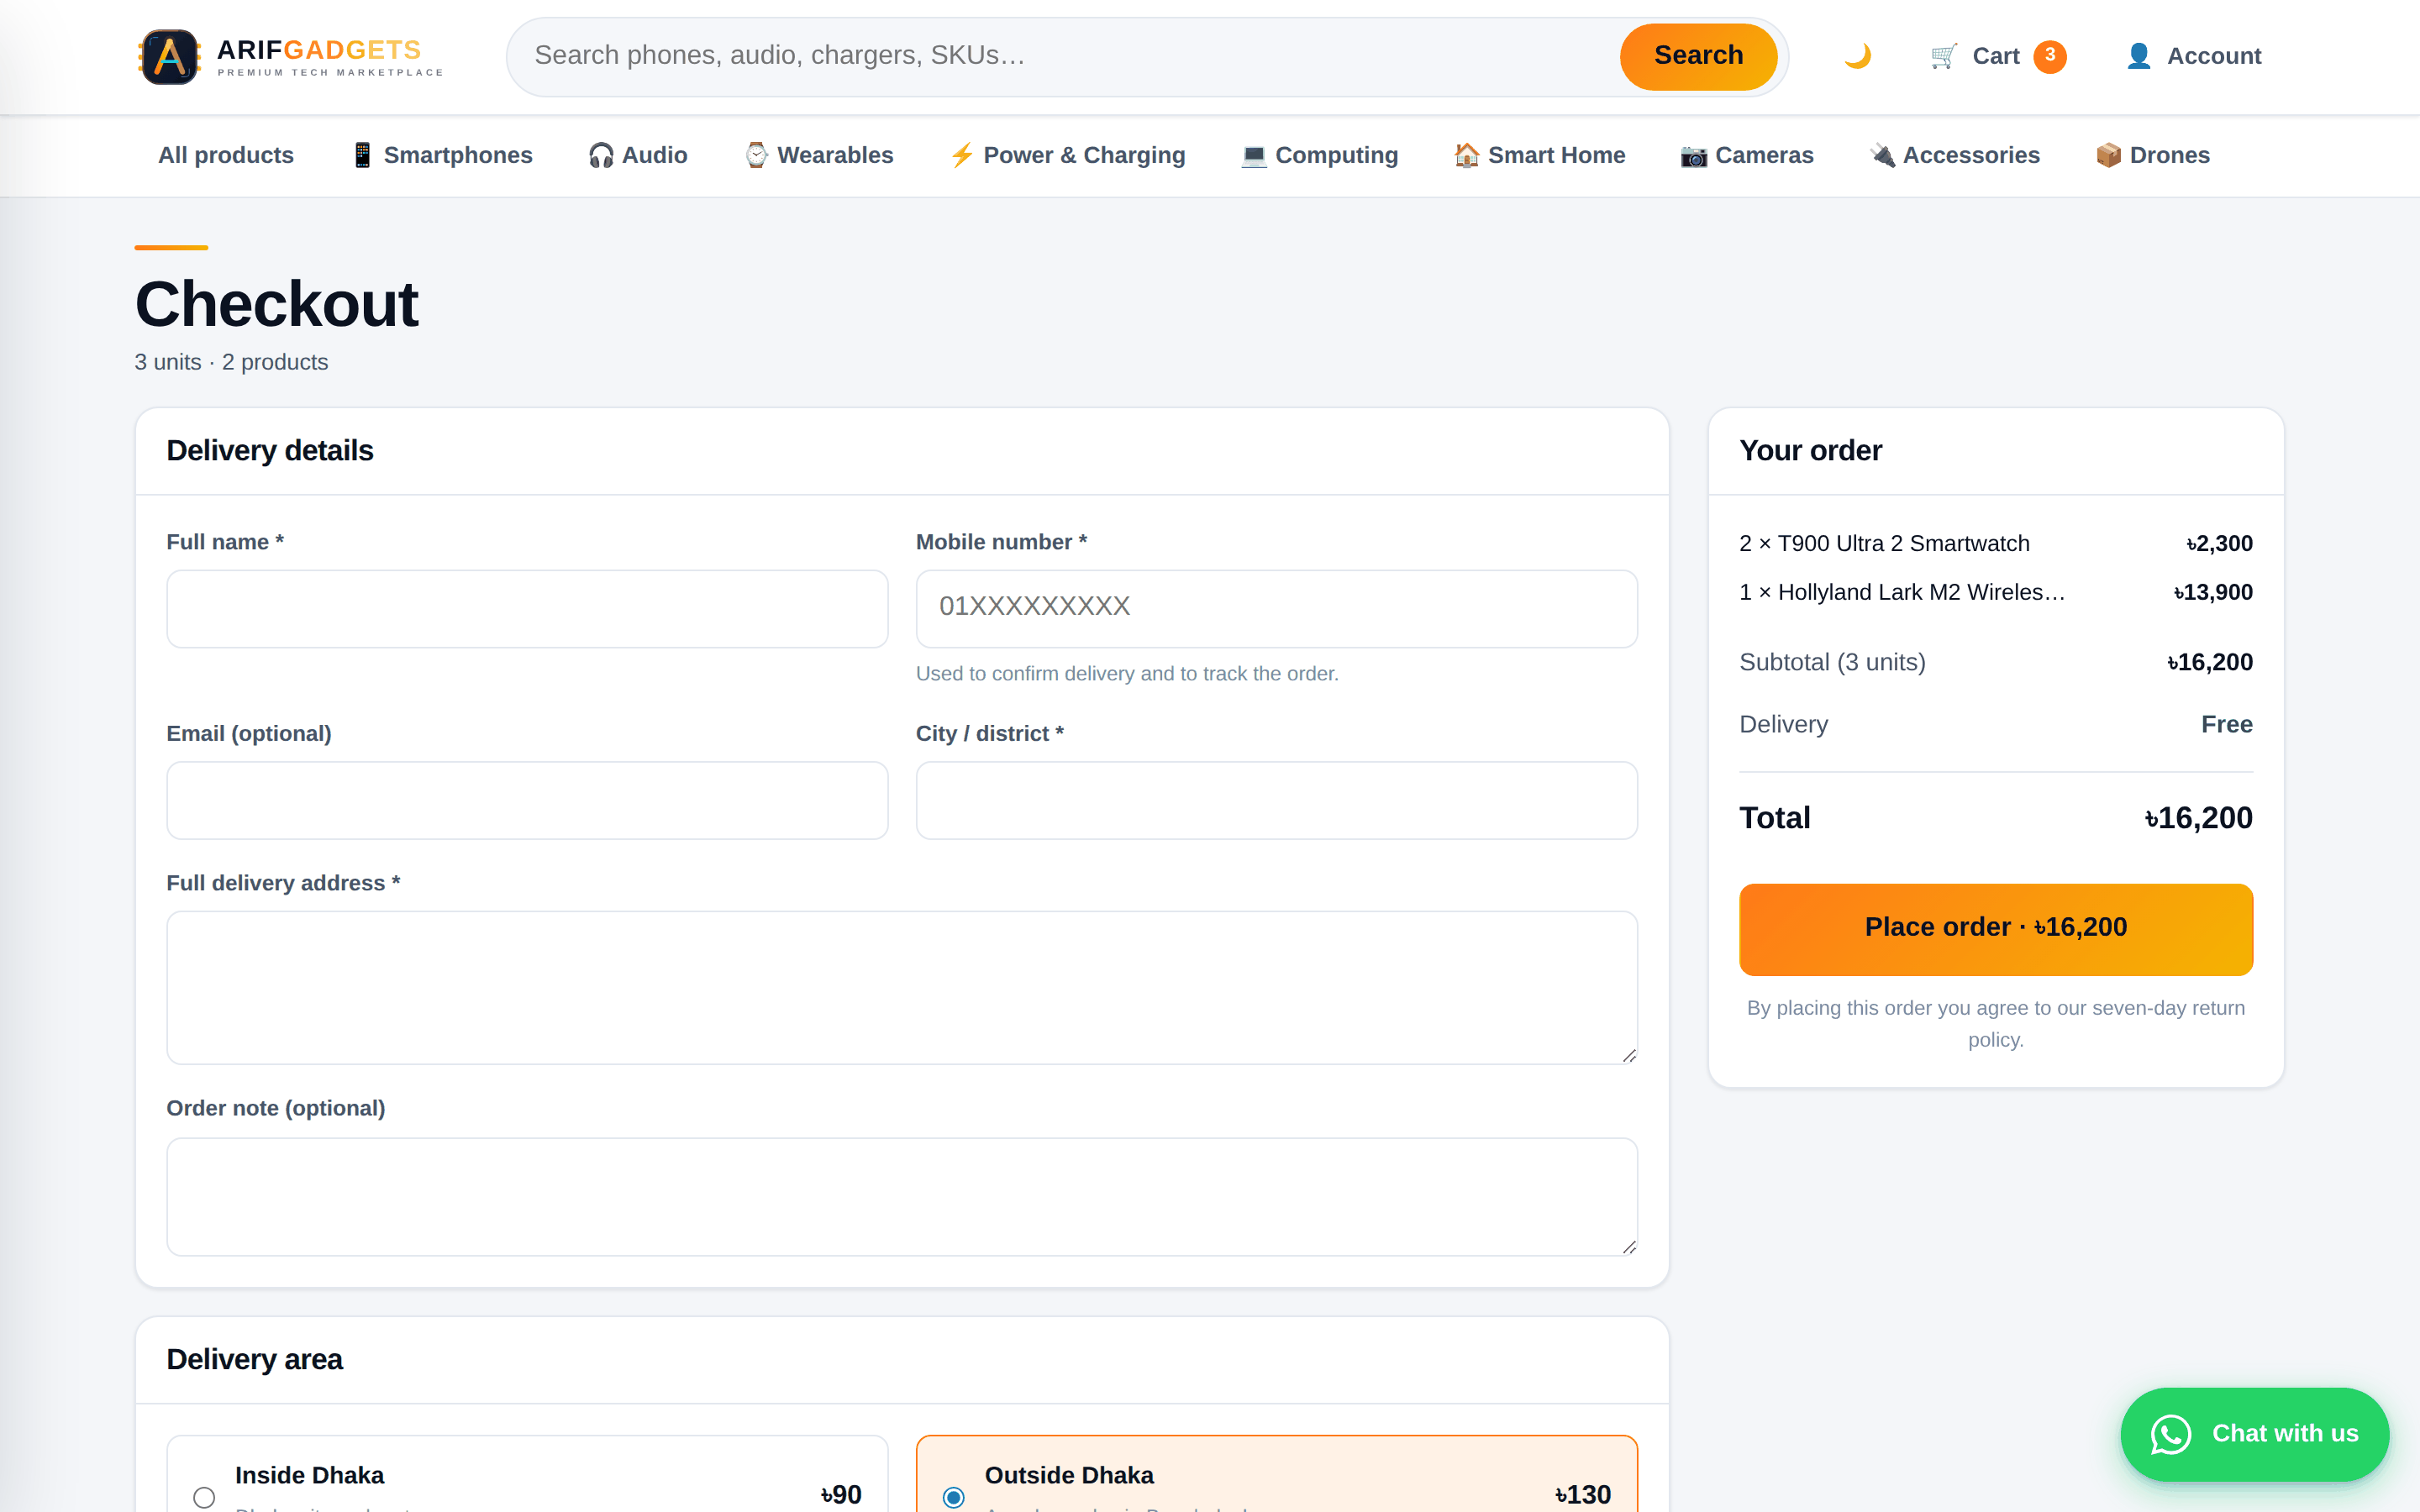Click the Mobile number field
Viewport: 2420px width, 1512px height.
pyautogui.click(x=1276, y=608)
